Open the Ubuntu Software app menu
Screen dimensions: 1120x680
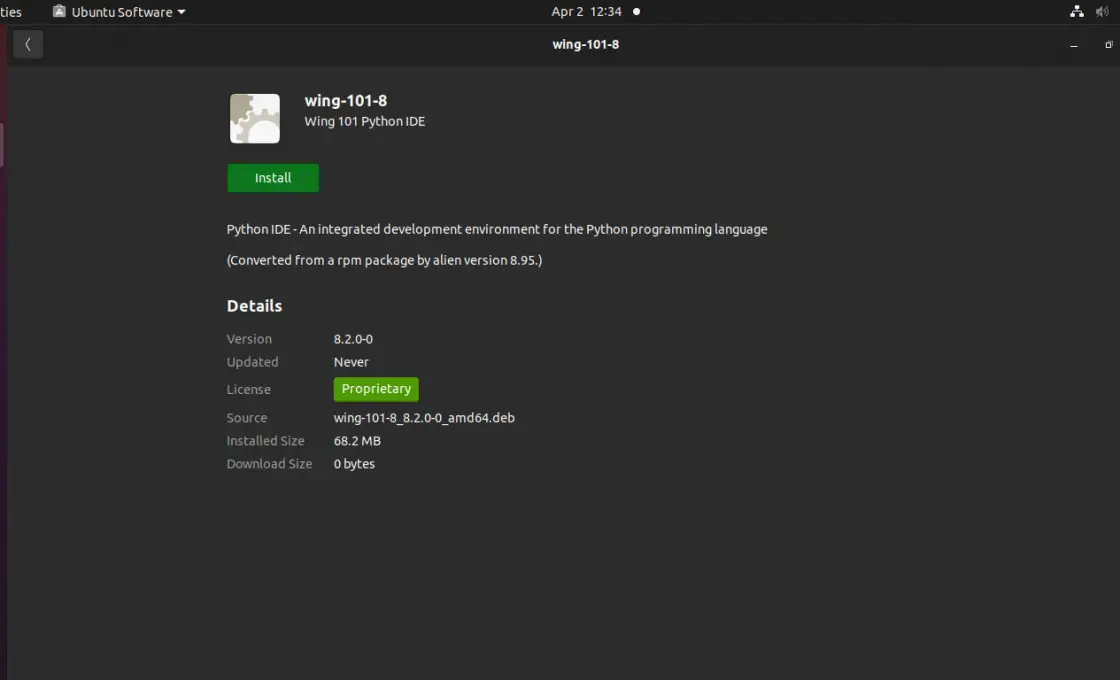(119, 12)
